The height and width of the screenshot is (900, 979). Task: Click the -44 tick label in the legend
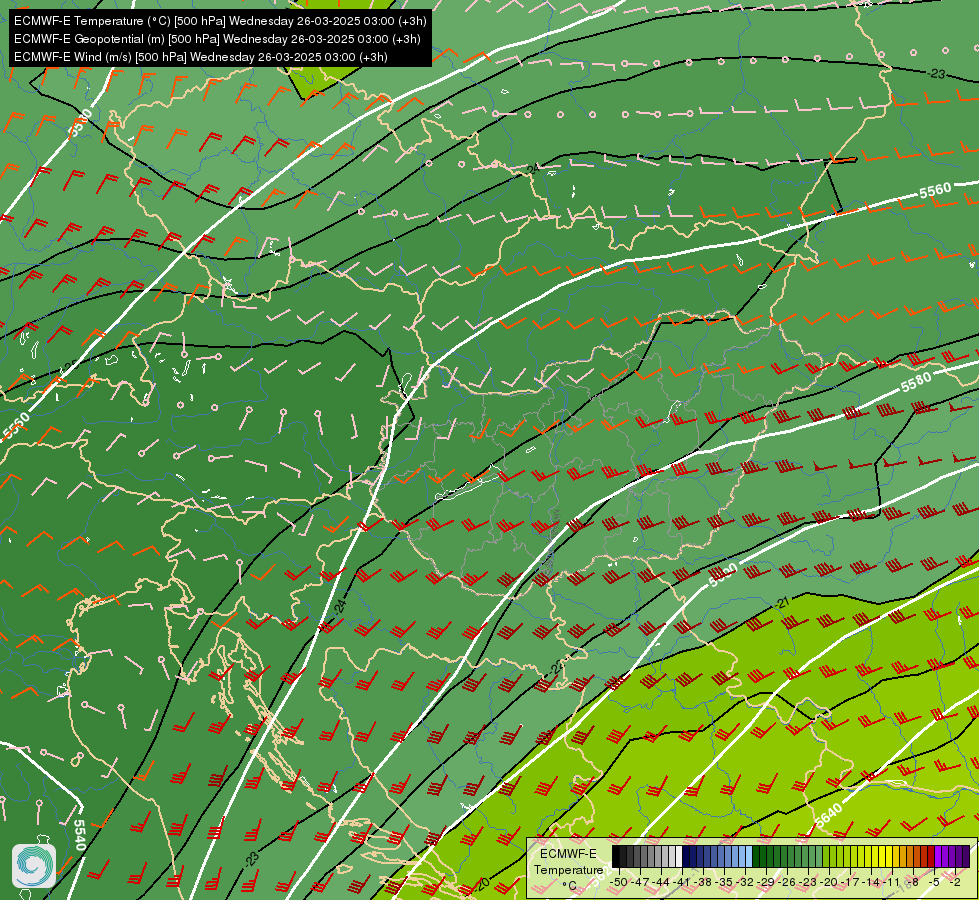pos(661,882)
